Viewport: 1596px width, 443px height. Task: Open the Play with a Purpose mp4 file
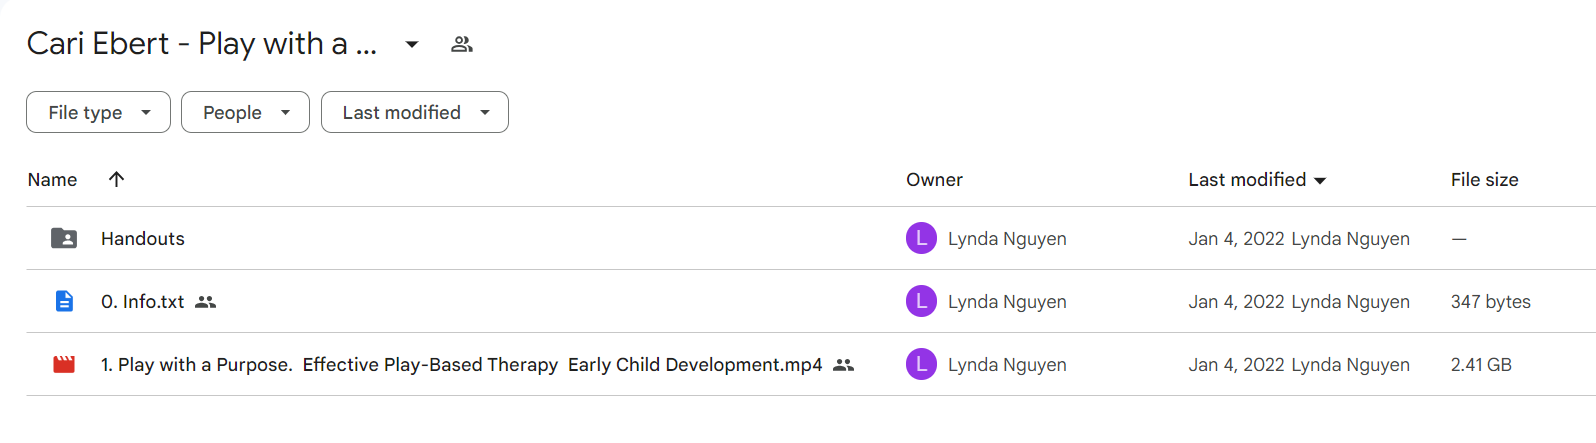pos(461,365)
